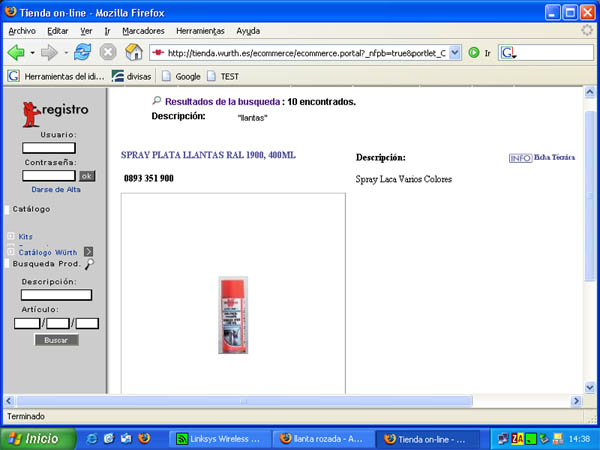
Task: Click the Kits link
Action: [25, 236]
